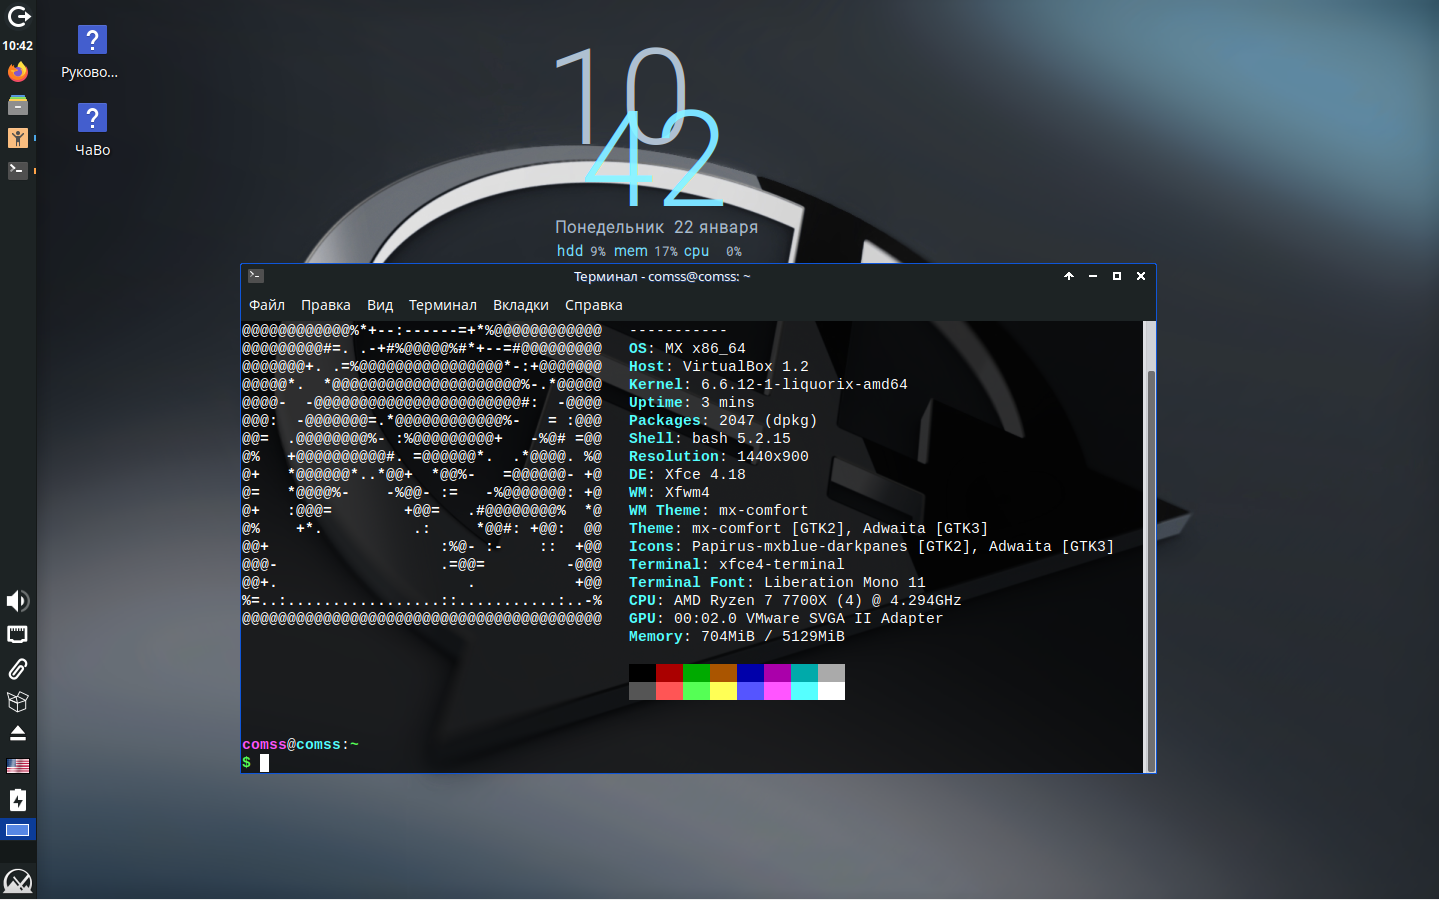The image size is (1439, 900).
Task: Click the "WM Theme: mx-comfort" line
Action: point(719,511)
